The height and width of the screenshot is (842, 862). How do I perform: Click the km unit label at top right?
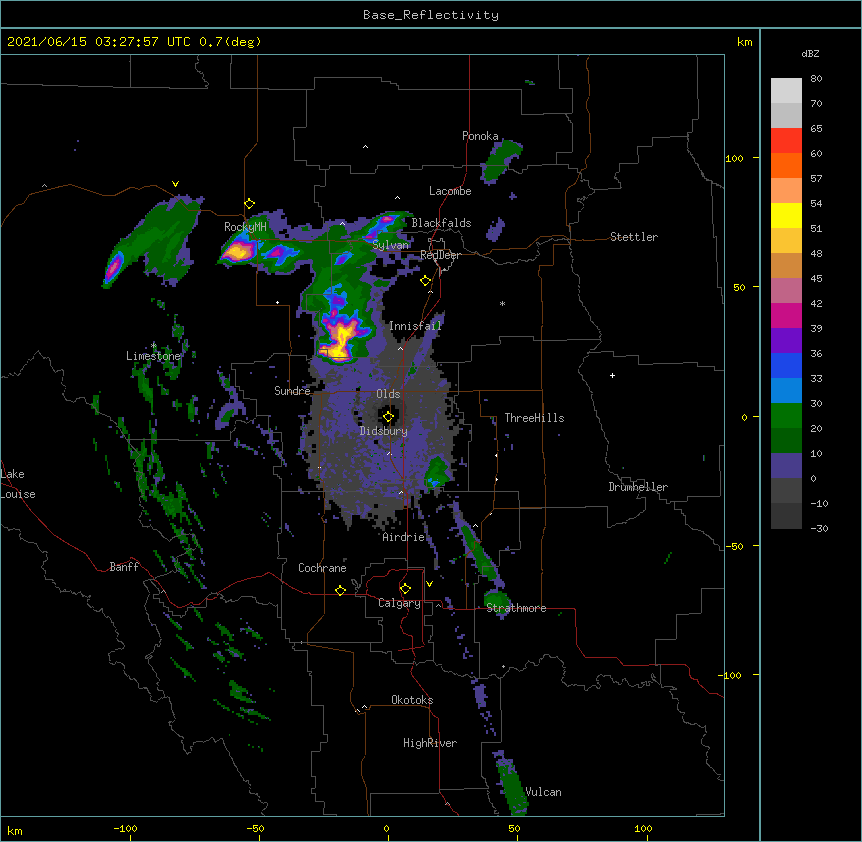745,42
